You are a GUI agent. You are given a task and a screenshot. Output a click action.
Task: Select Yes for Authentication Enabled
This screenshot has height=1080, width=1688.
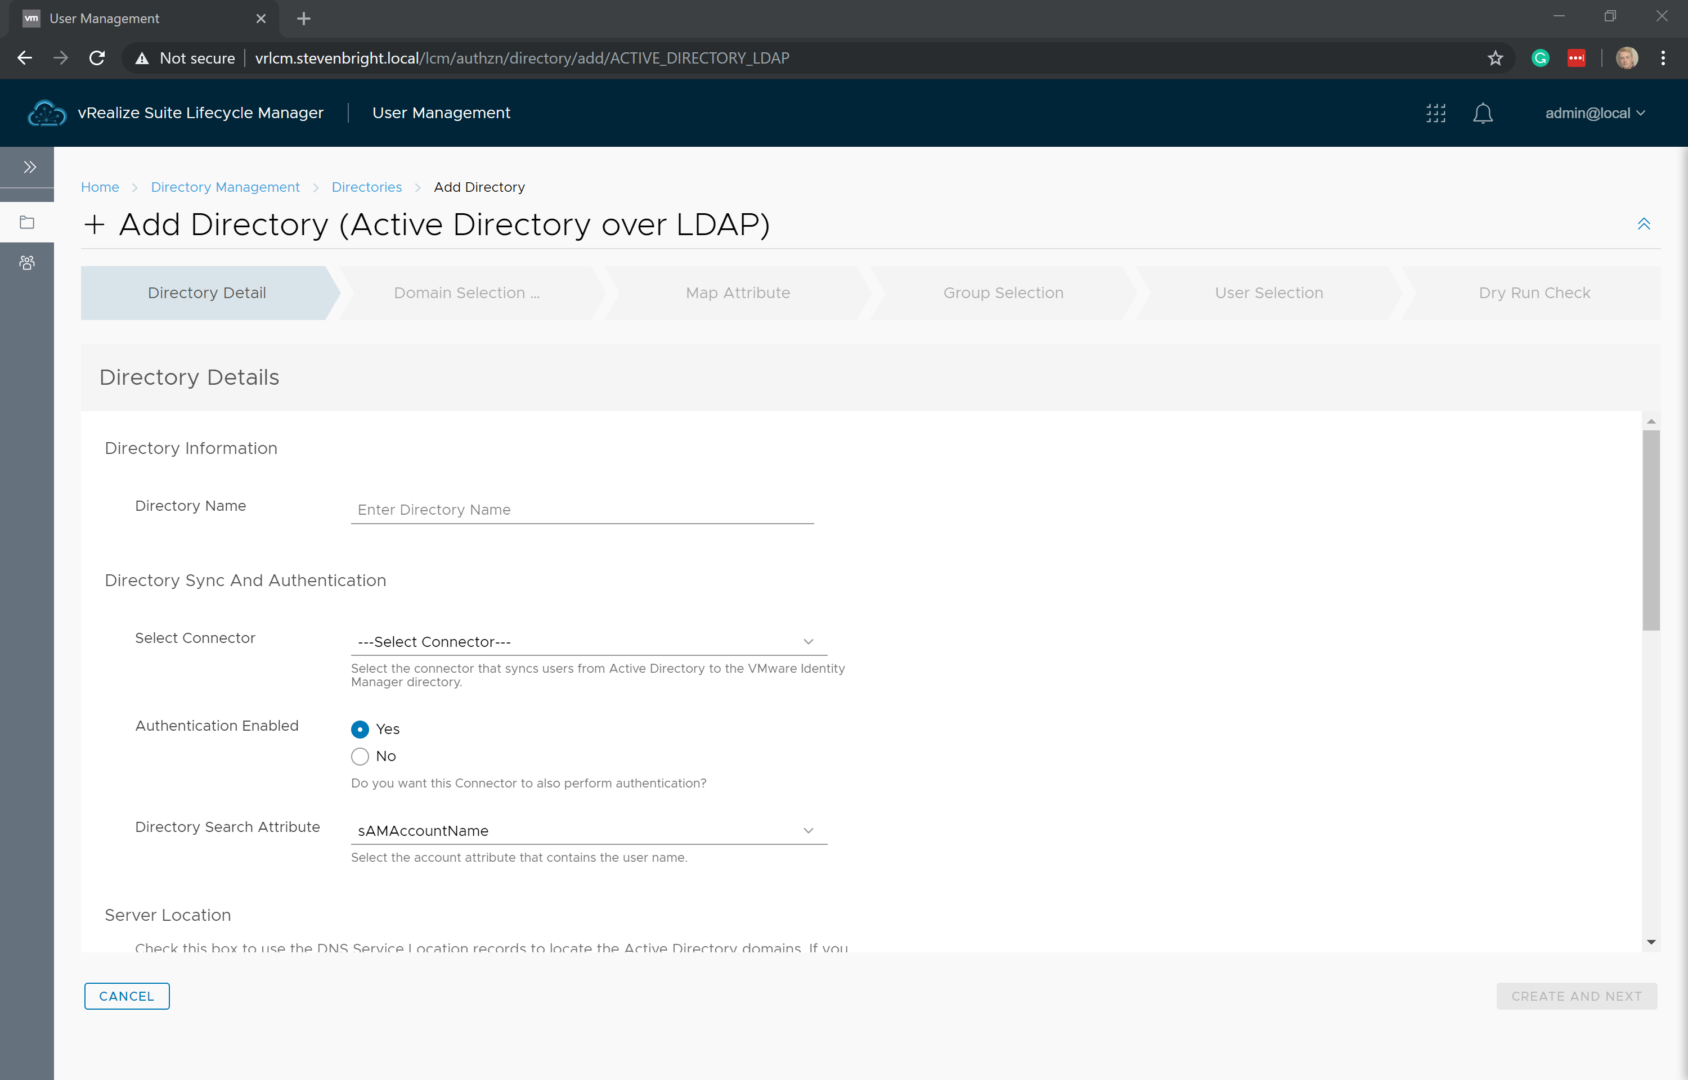[x=360, y=729]
